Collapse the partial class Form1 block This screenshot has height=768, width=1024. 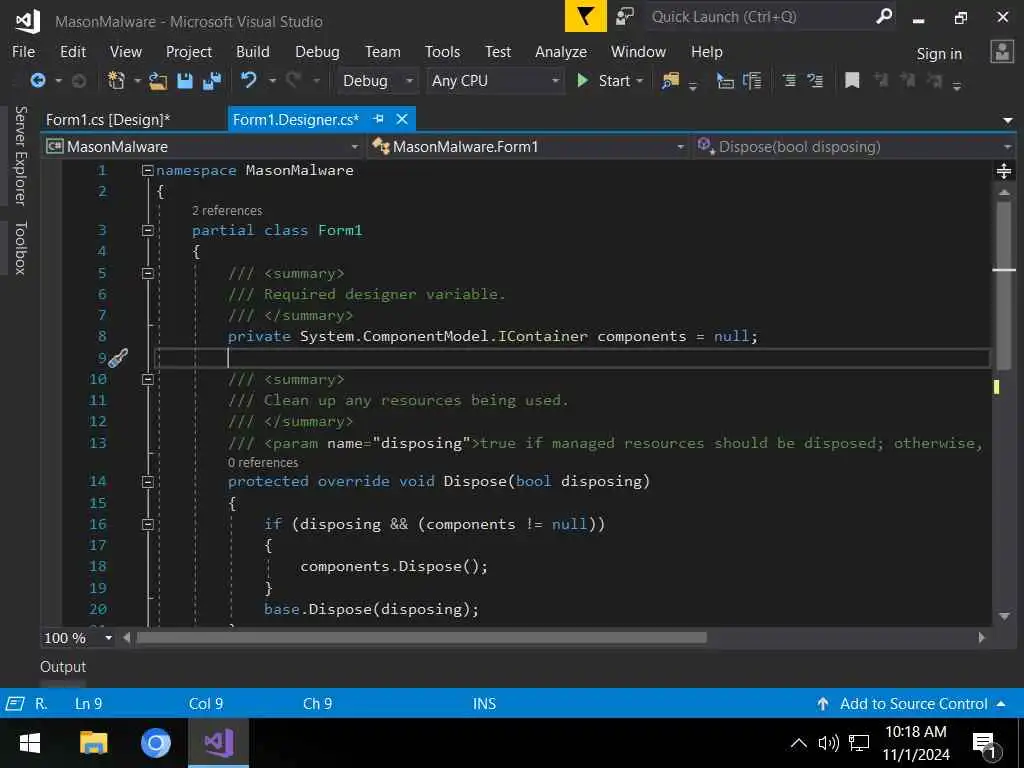148,231
